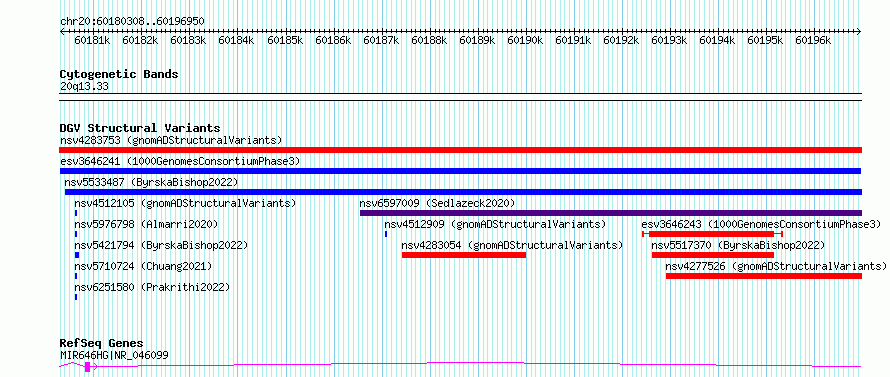Open the nsv5533487 (ByrskaBishop2022) label
Image resolution: width=890 pixels, height=377 pixels.
click(151, 182)
